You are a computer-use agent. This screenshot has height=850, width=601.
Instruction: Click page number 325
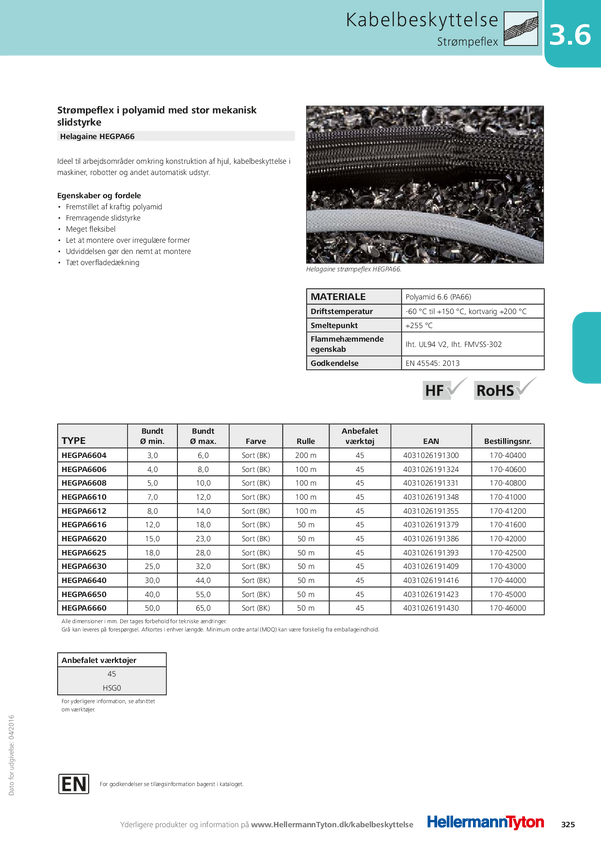[x=568, y=825]
